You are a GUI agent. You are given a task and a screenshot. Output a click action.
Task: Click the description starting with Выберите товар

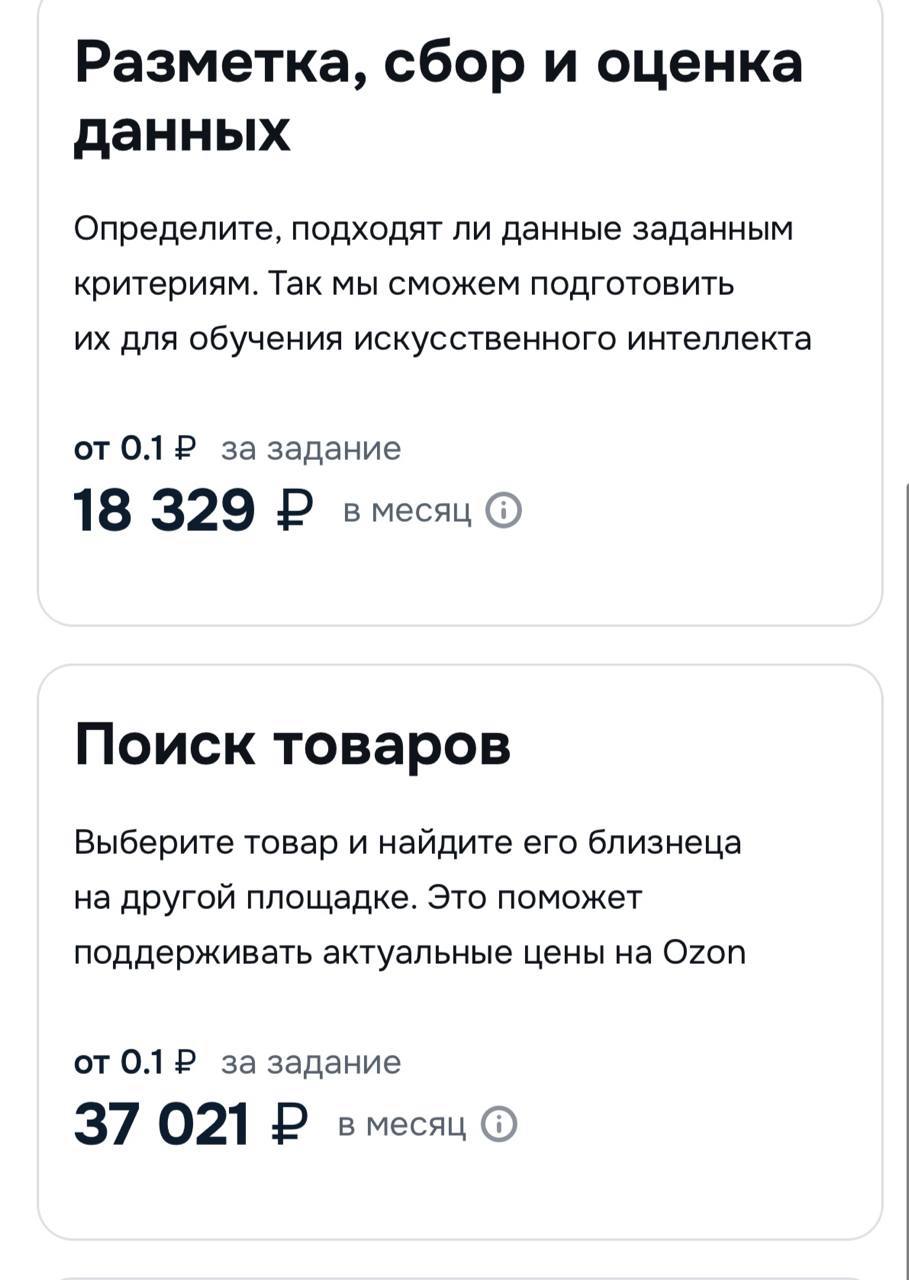[409, 898]
